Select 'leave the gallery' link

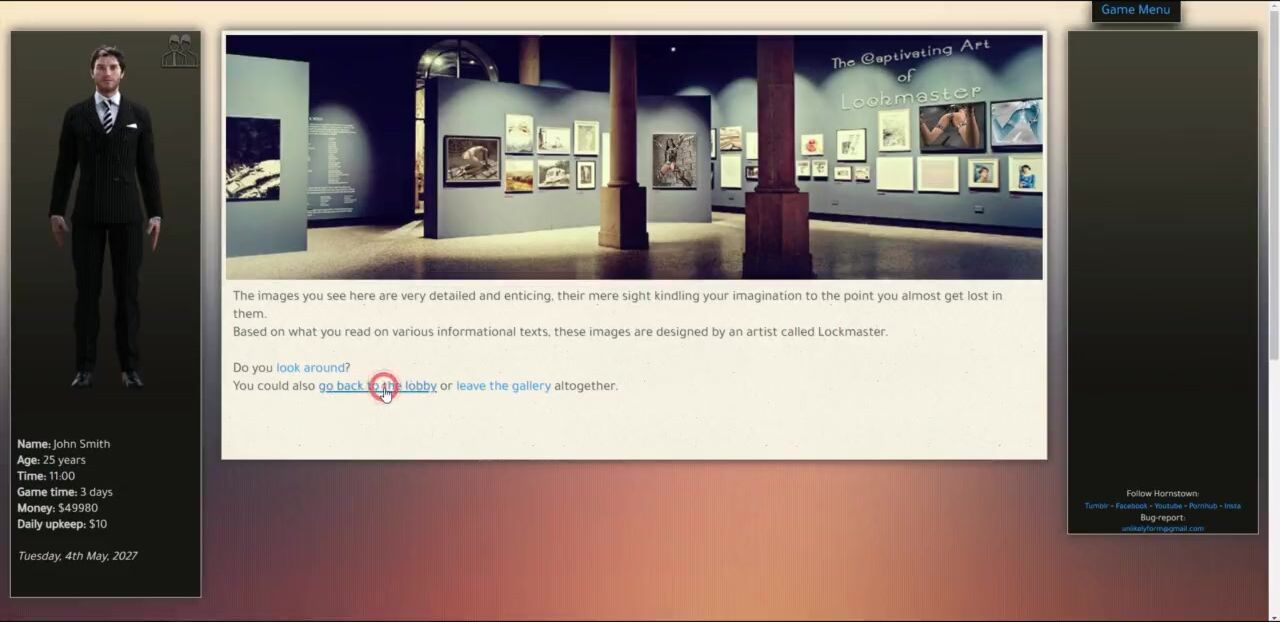503,386
